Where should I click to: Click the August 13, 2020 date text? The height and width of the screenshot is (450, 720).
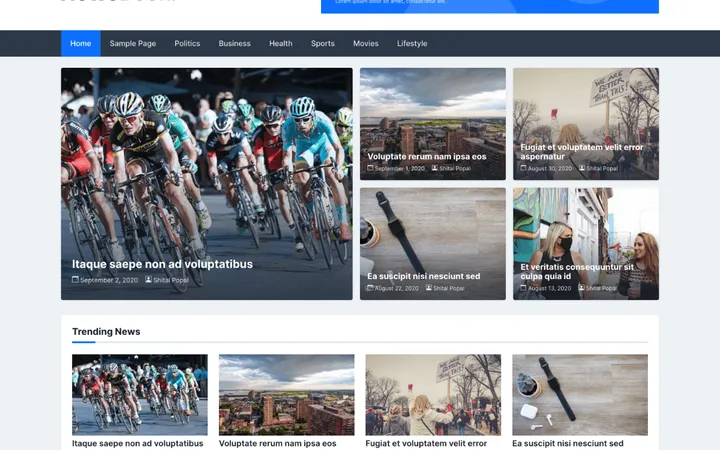[549, 288]
